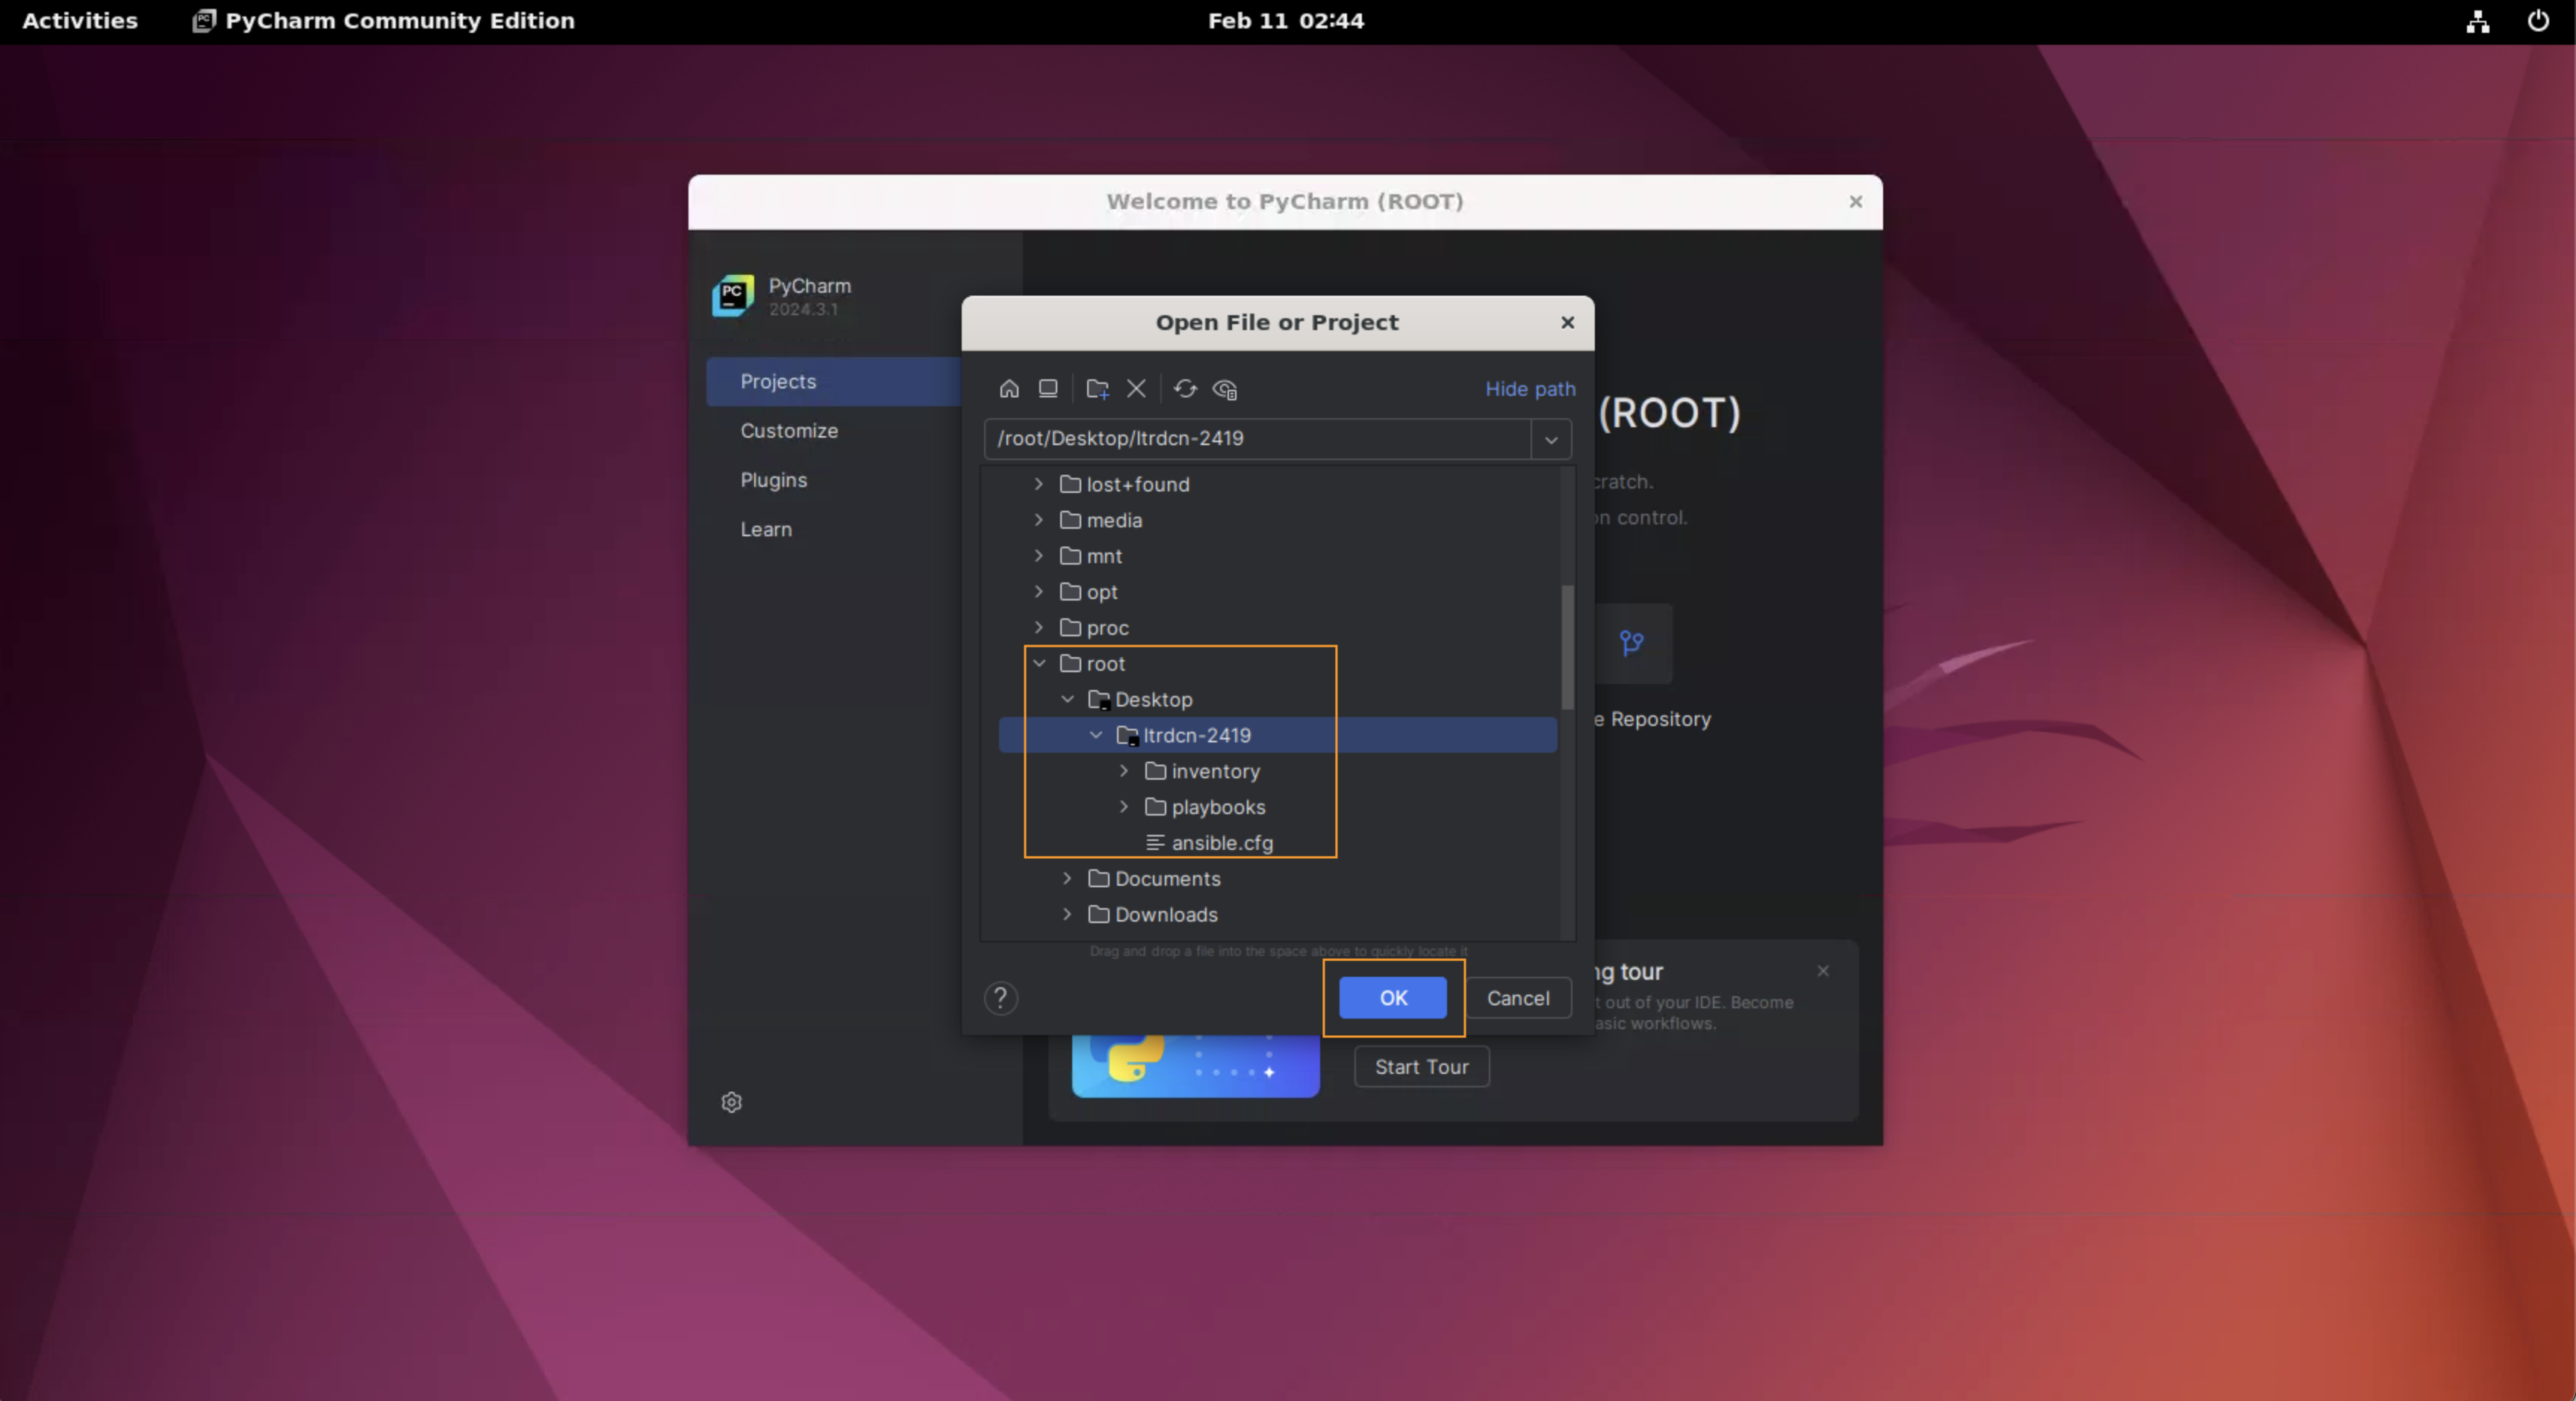This screenshot has width=2576, height=1401.
Task: Open the network system tray icon
Action: pyautogui.click(x=2477, y=21)
